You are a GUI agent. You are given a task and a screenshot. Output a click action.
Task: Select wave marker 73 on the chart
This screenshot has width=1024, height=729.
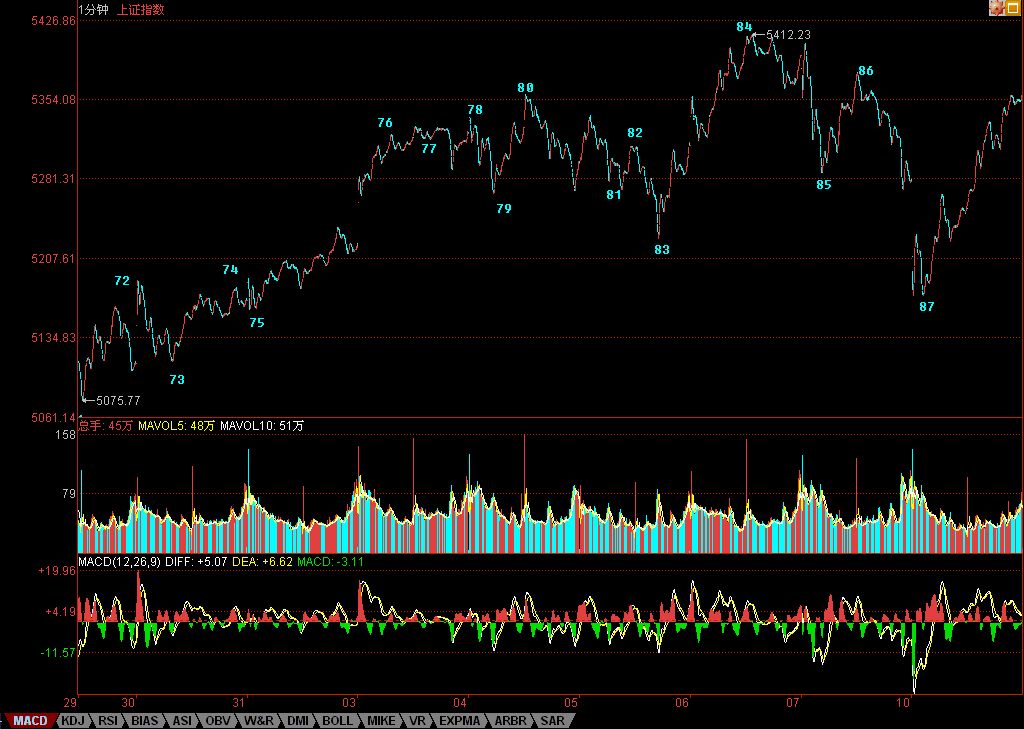point(177,380)
